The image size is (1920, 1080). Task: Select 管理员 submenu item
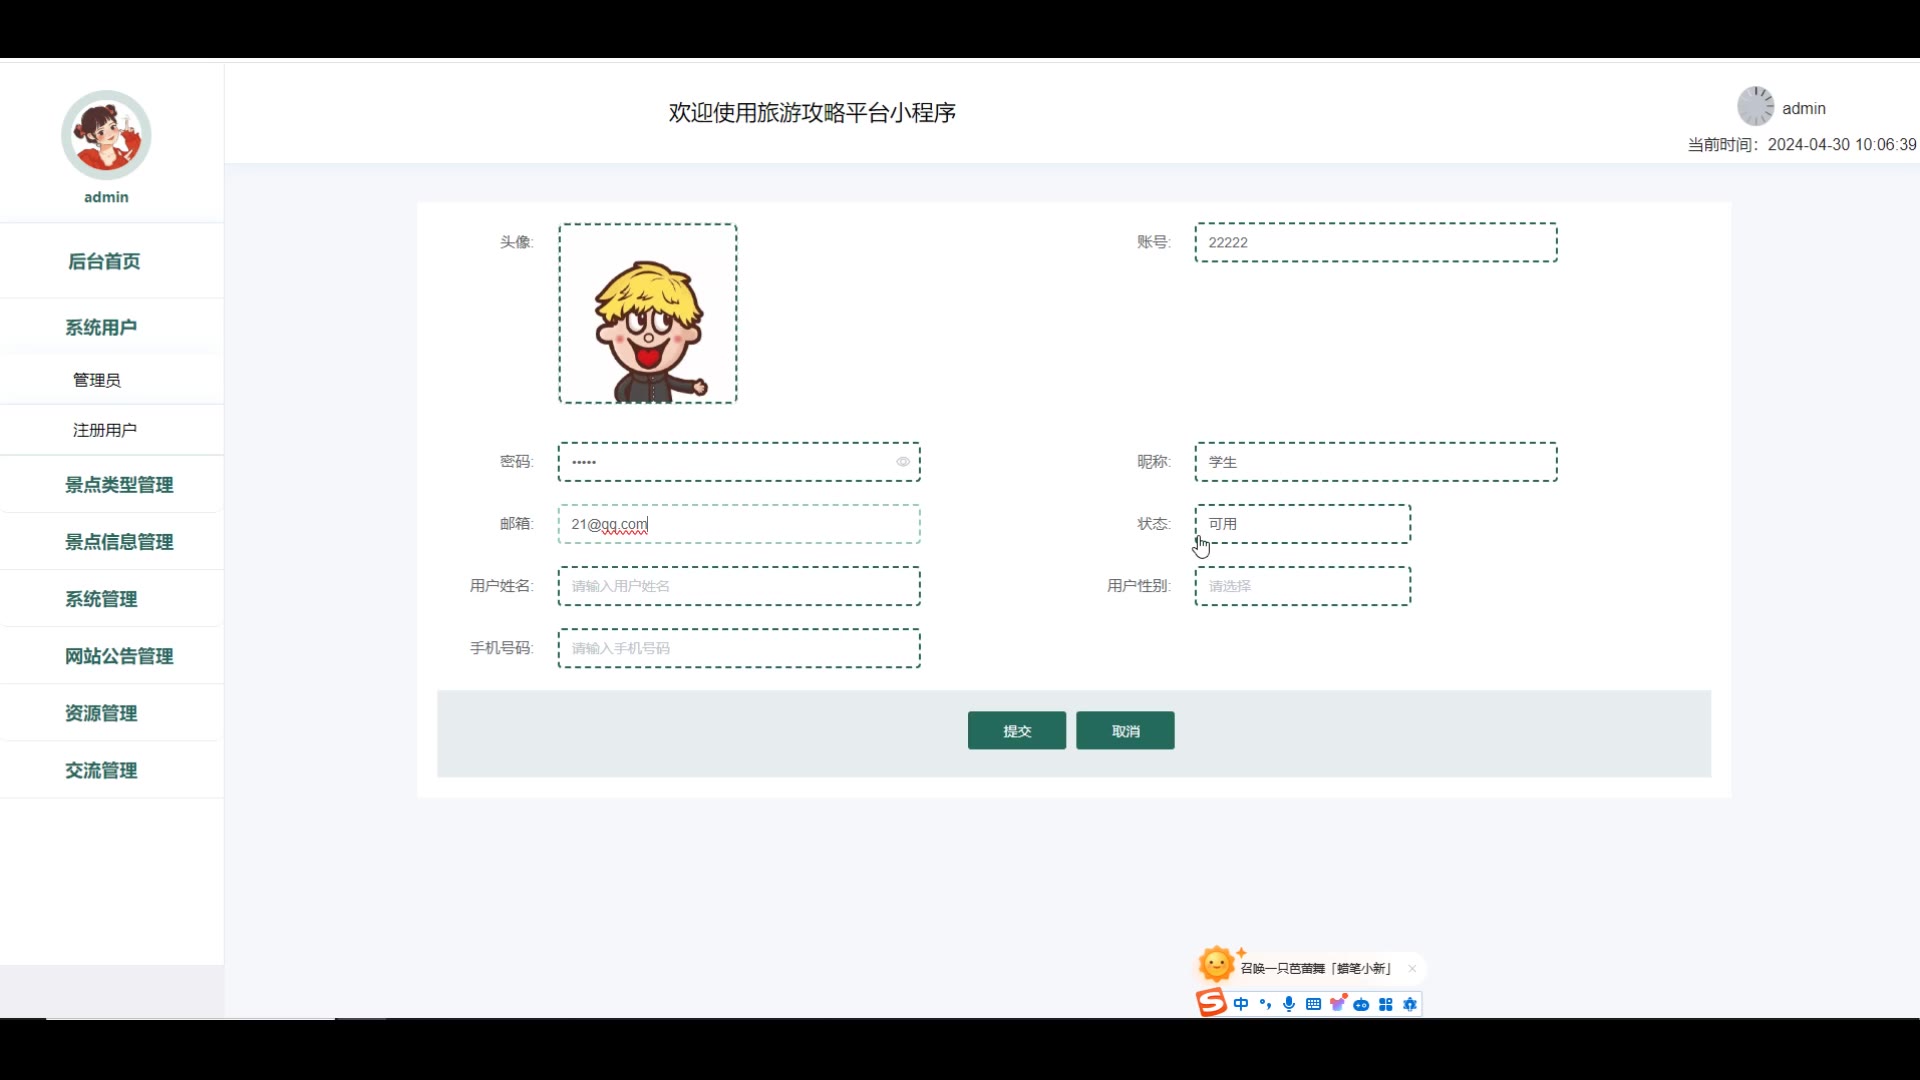click(x=97, y=380)
